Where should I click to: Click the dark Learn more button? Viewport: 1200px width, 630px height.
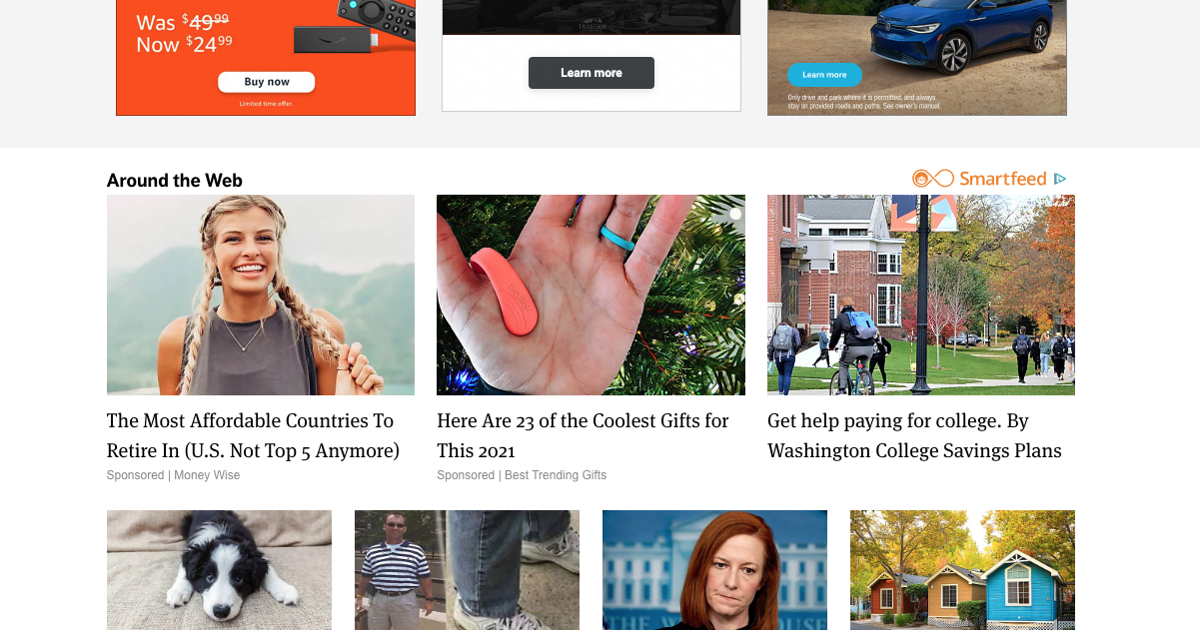(591, 73)
